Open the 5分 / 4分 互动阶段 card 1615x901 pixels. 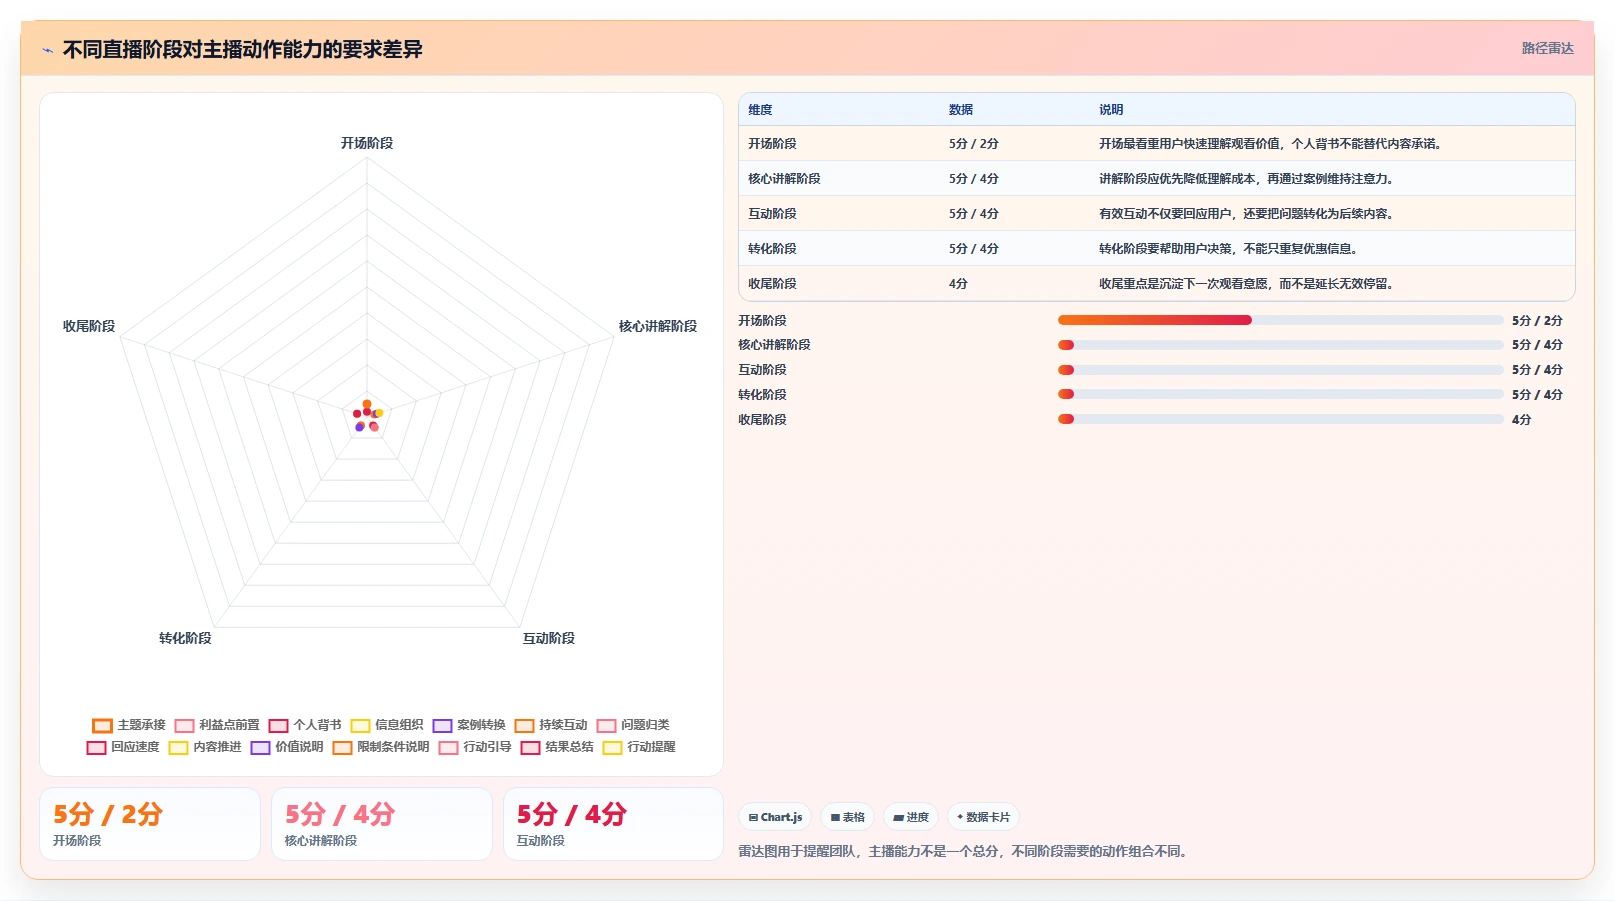point(613,824)
